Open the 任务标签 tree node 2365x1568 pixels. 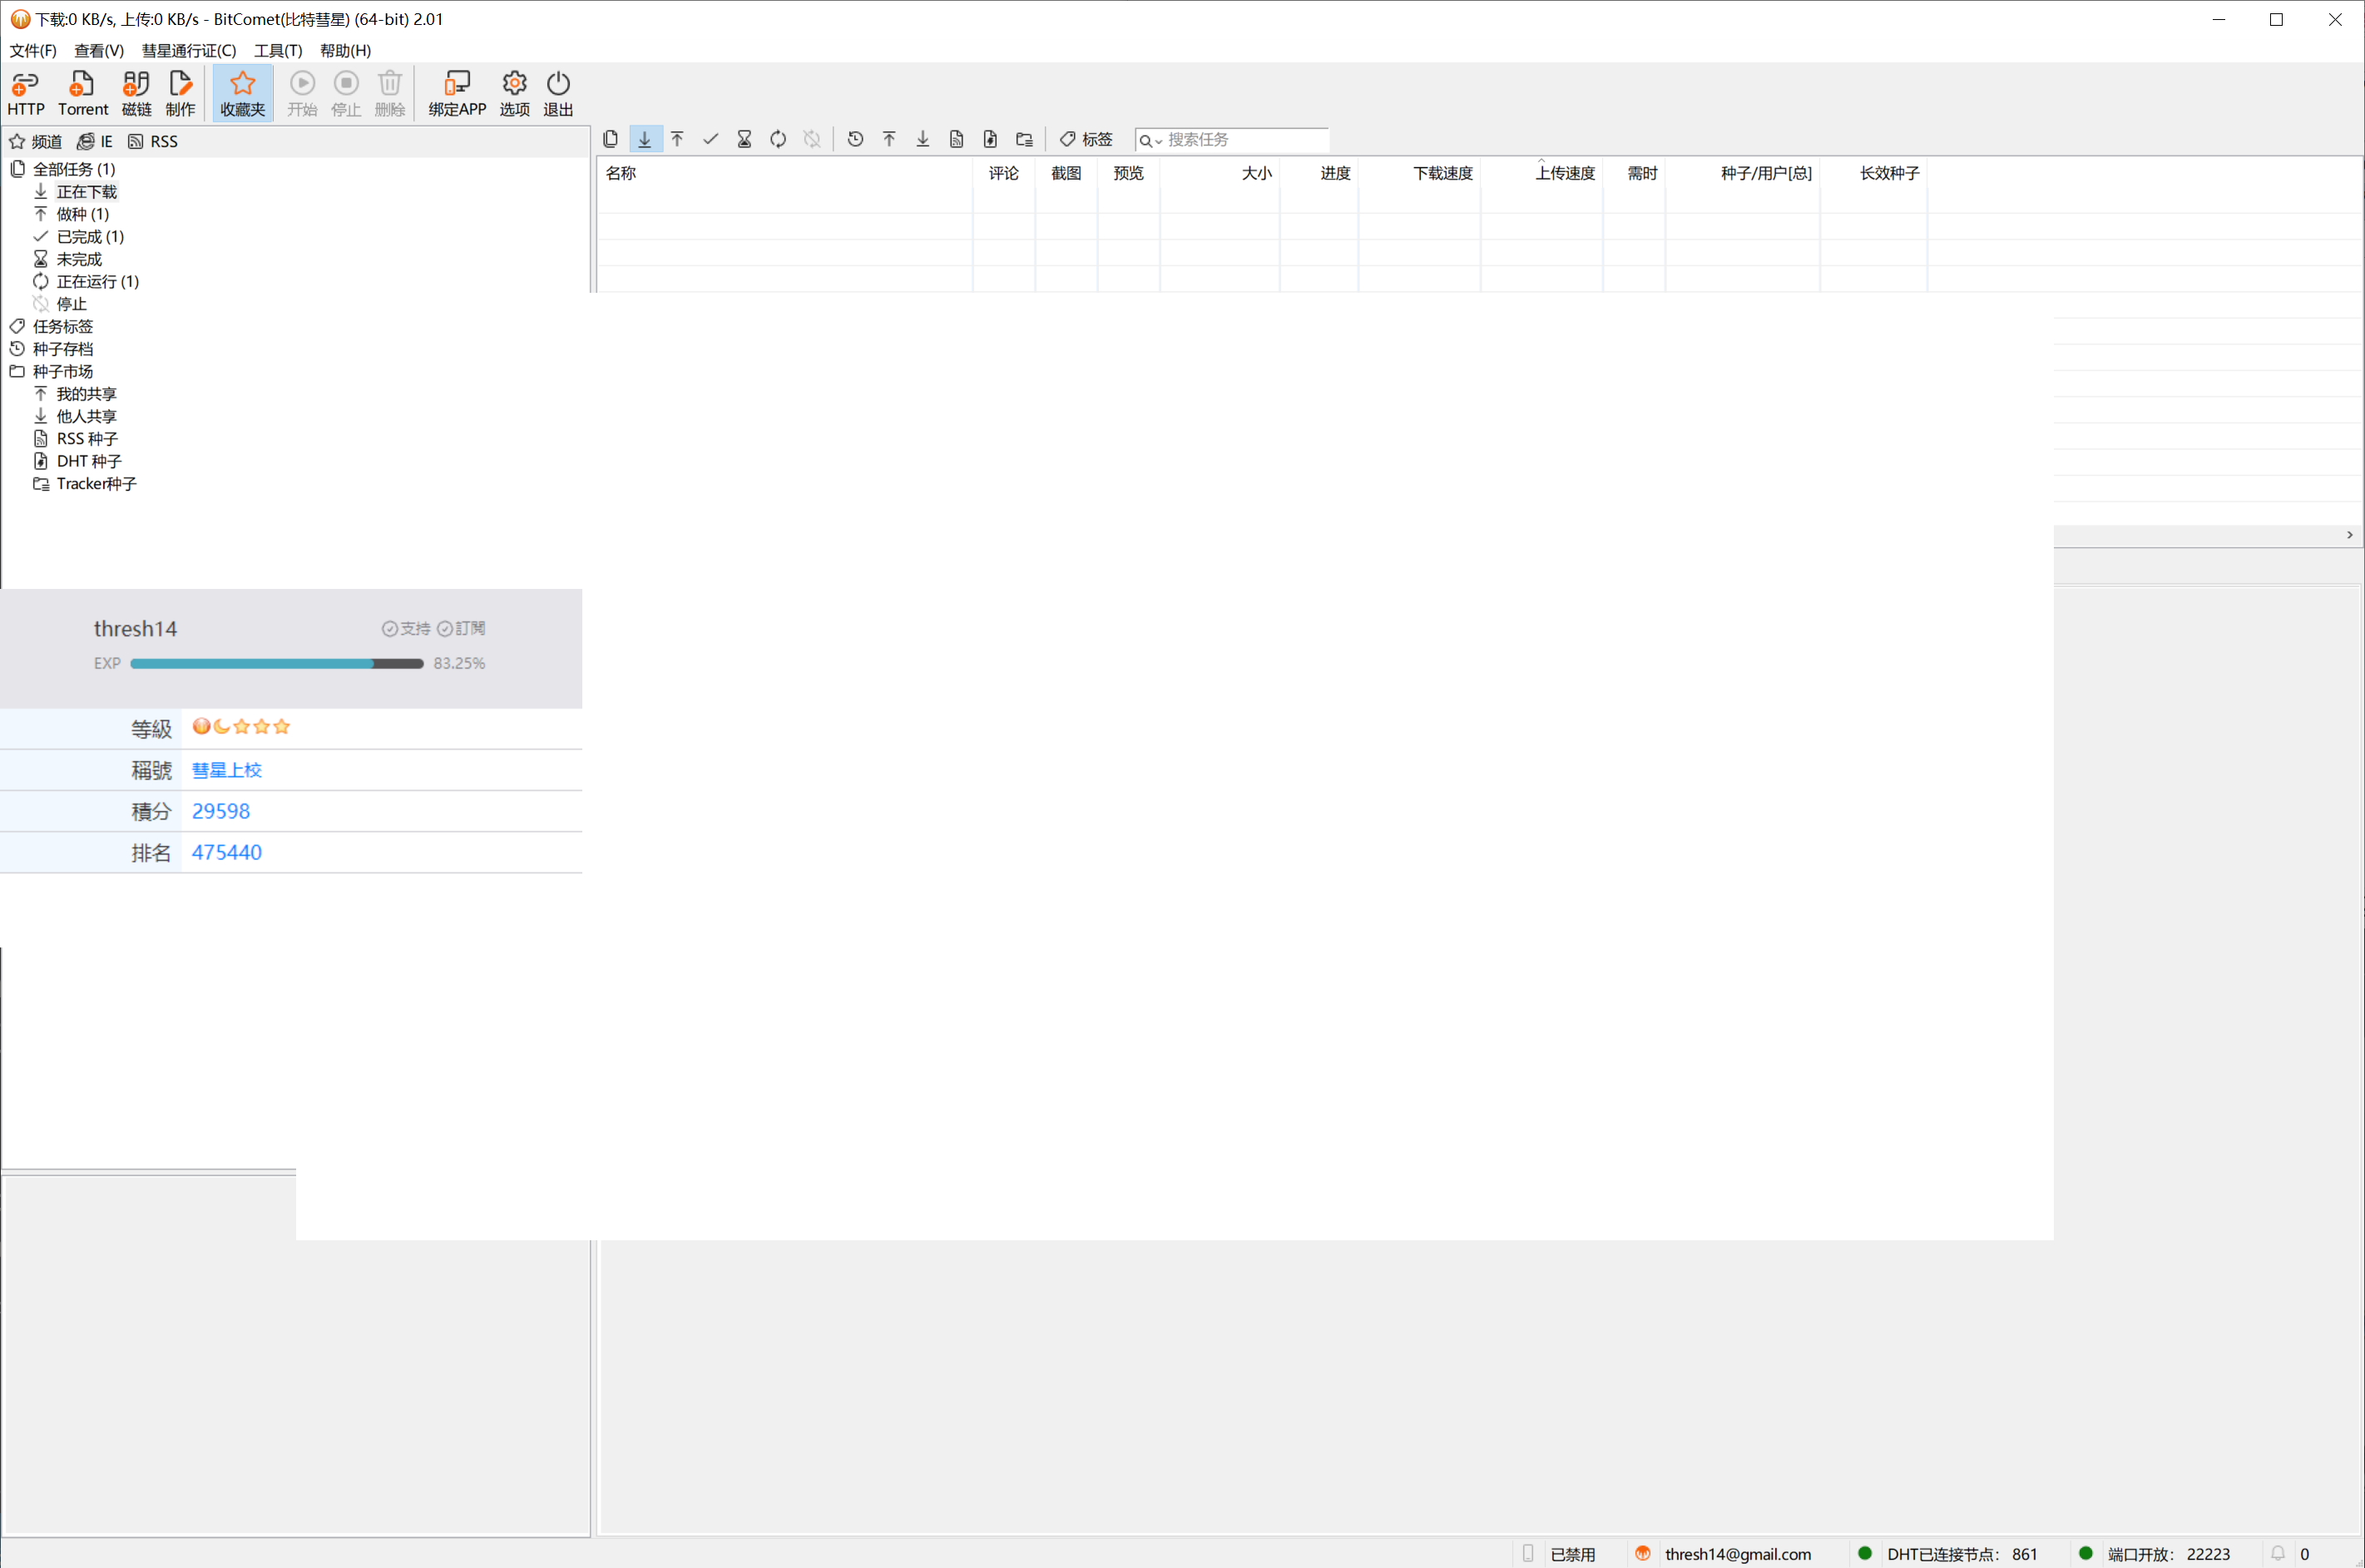pos(62,327)
